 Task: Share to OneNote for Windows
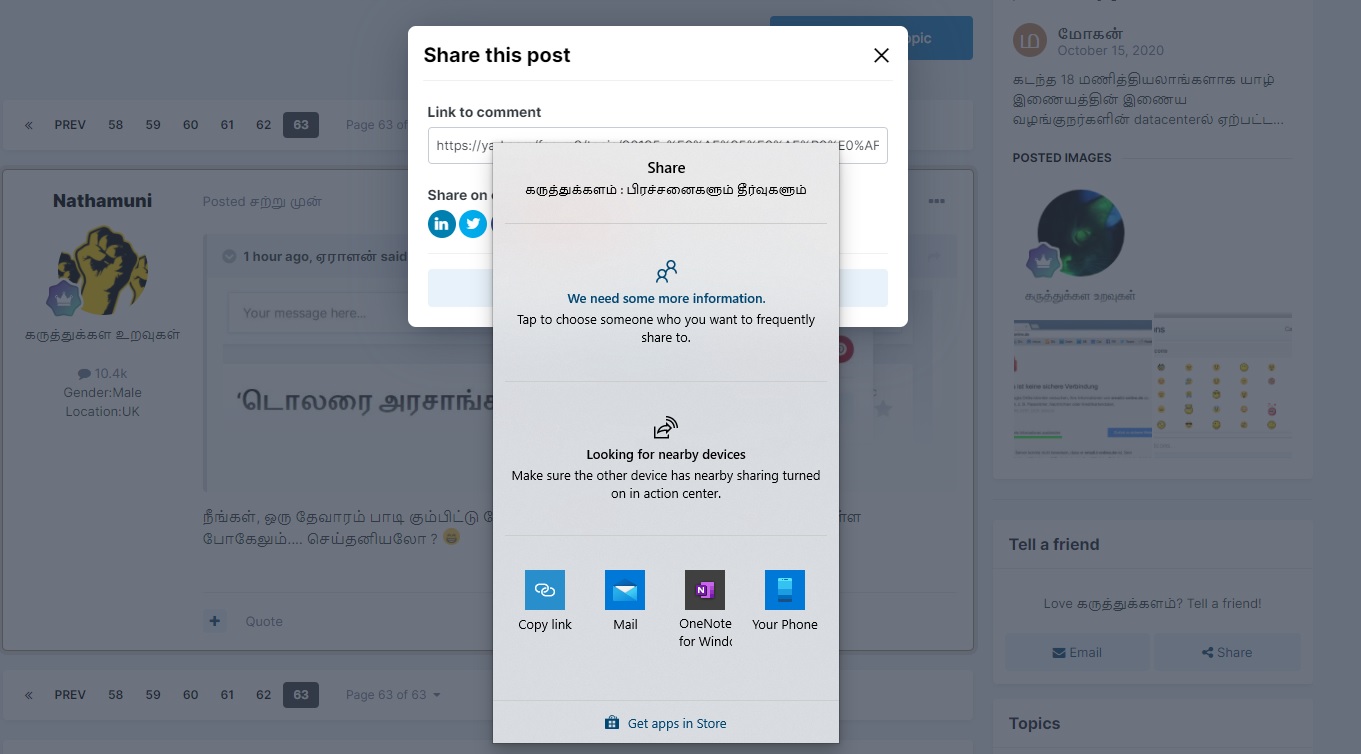click(705, 590)
